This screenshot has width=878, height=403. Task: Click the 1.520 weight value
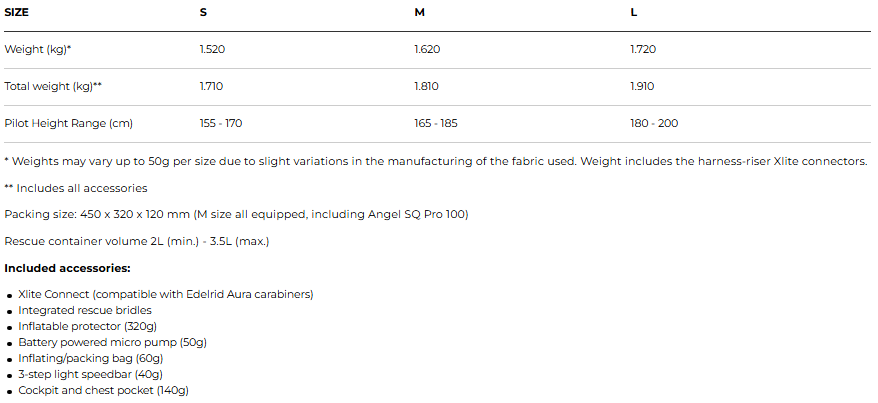pos(212,49)
